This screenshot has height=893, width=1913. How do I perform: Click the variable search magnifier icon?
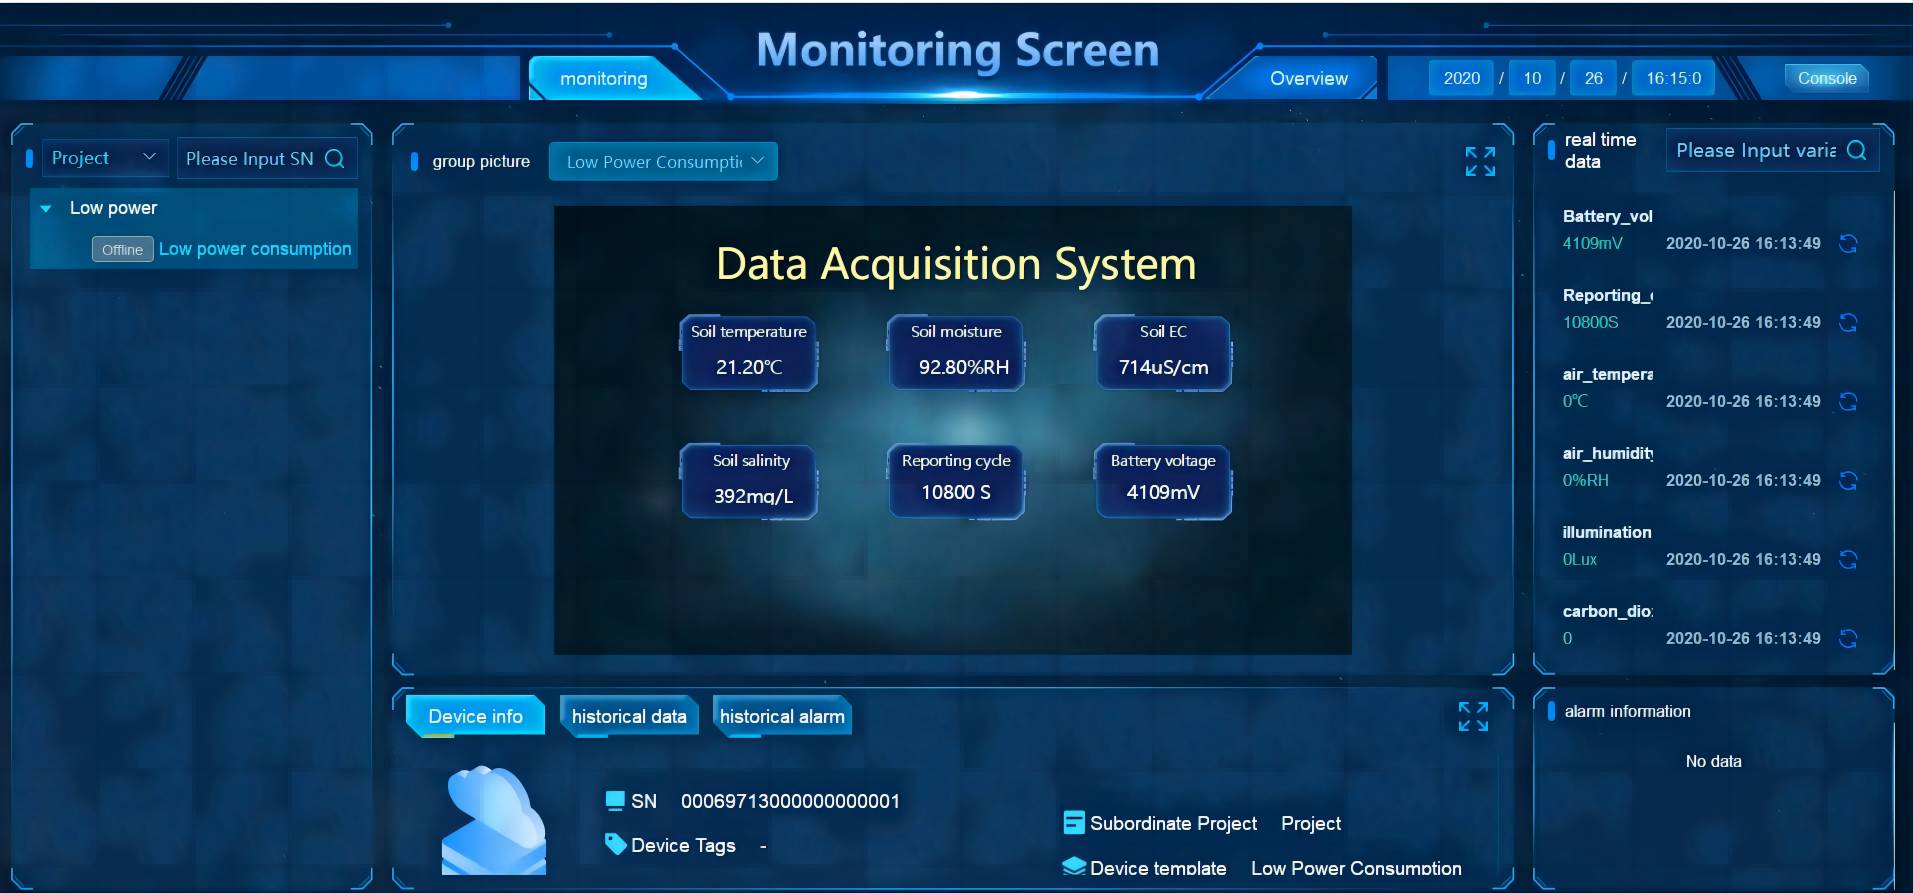point(1856,150)
